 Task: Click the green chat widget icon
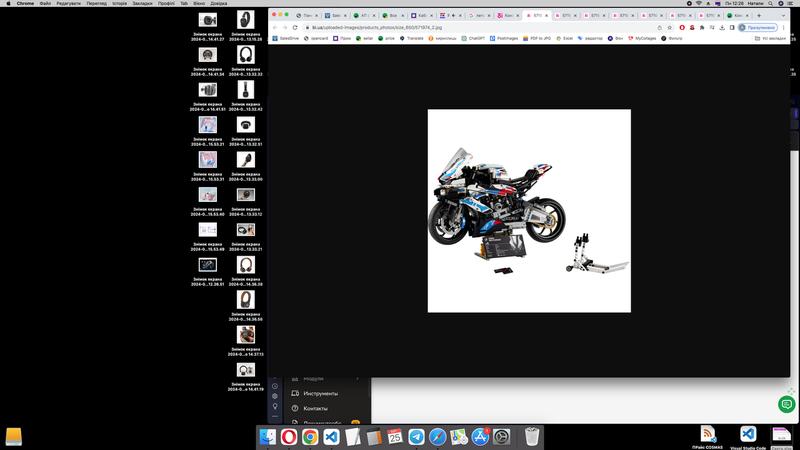point(786,404)
